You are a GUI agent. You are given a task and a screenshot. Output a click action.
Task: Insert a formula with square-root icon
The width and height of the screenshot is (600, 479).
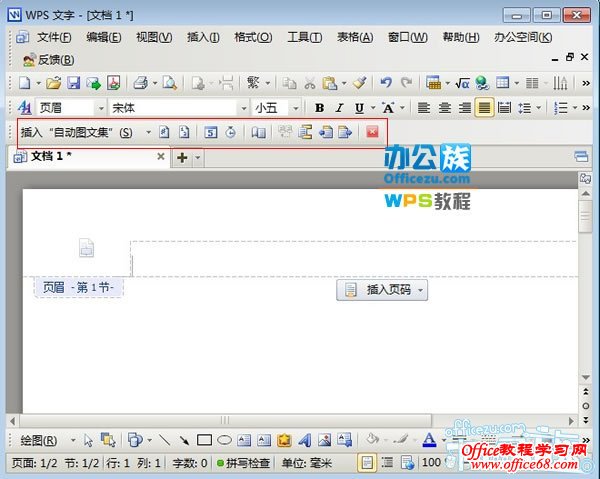pyautogui.click(x=462, y=83)
